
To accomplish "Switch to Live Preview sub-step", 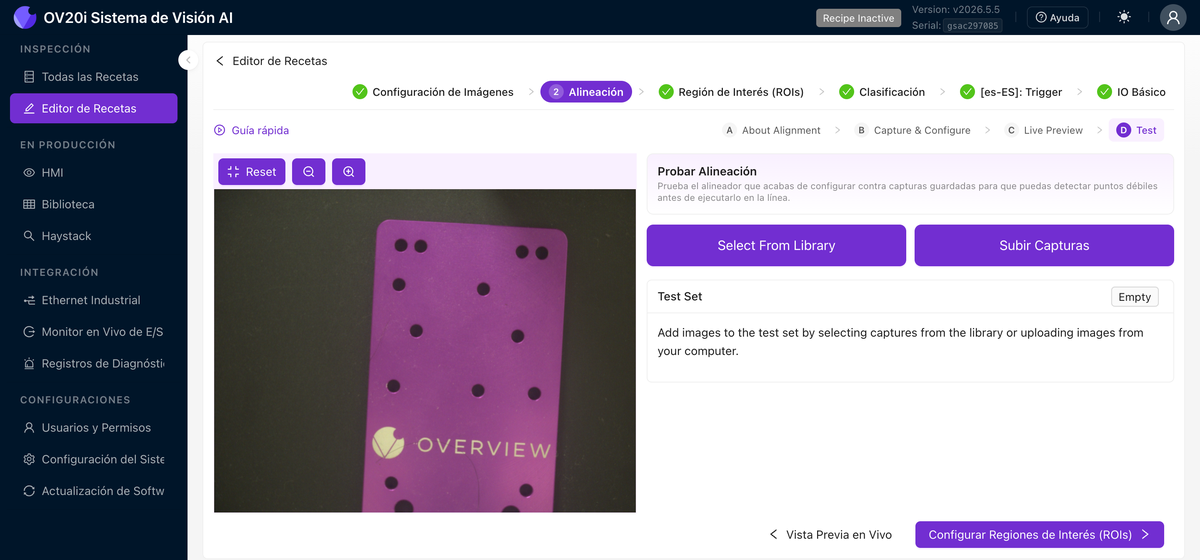I will pos(1044,130).
